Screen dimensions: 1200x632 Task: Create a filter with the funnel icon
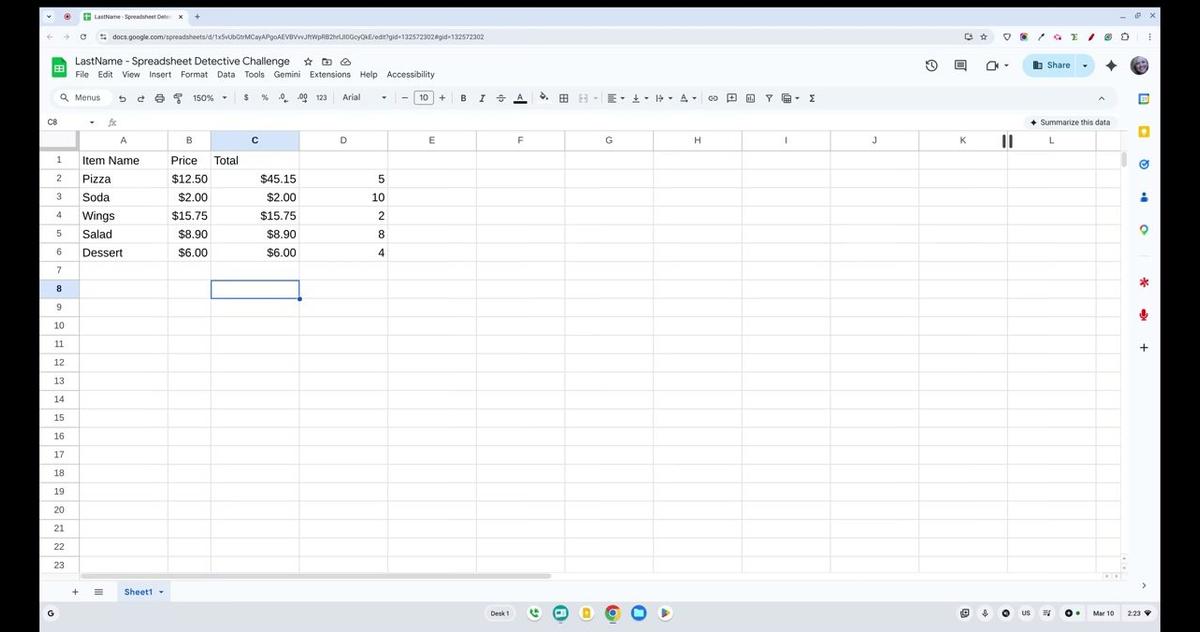point(770,97)
